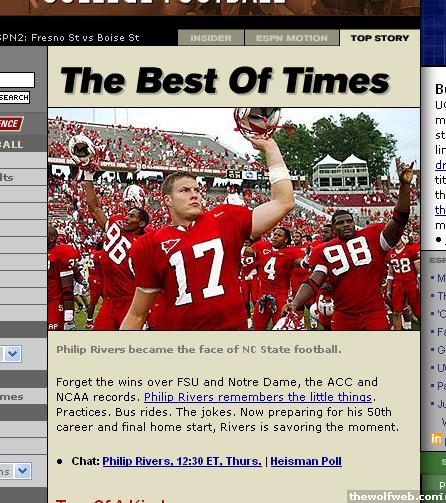Click 'The Best Of Times' headline
The image size is (446, 503).
225,80
